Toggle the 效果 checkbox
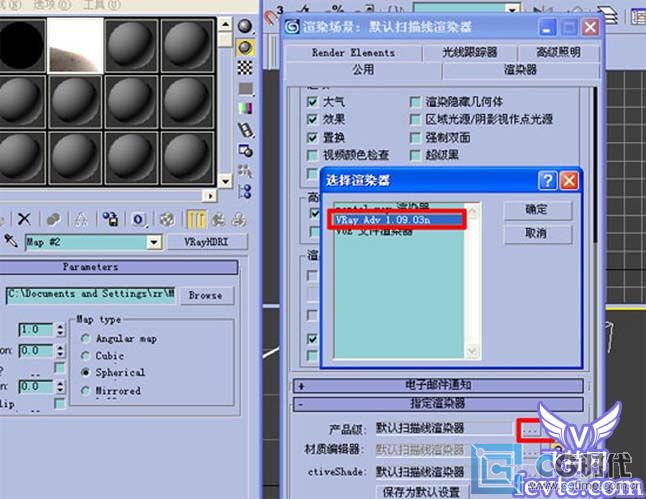 313,119
